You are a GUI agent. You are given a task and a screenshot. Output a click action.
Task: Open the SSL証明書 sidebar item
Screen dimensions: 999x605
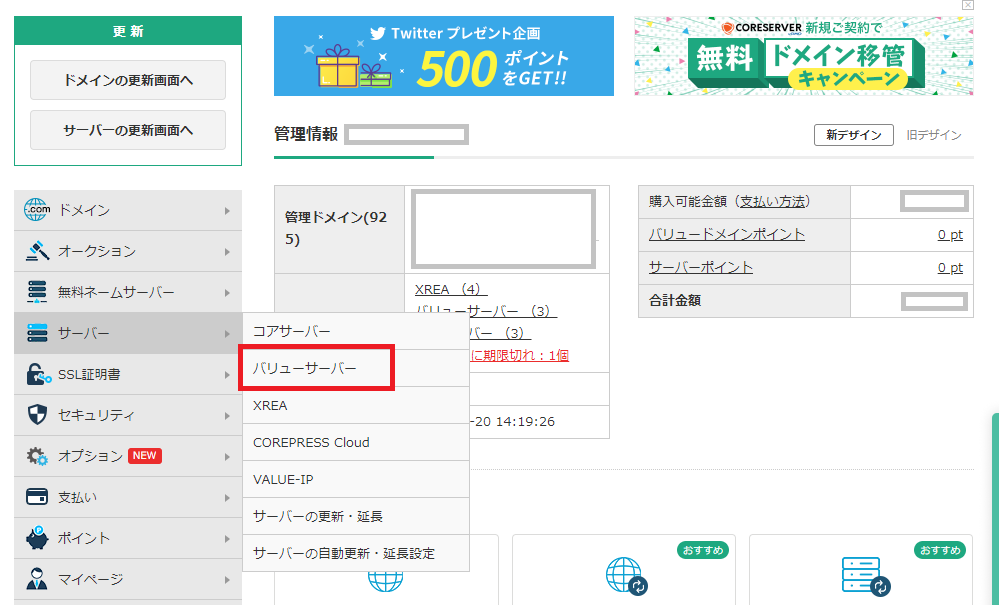click(128, 374)
